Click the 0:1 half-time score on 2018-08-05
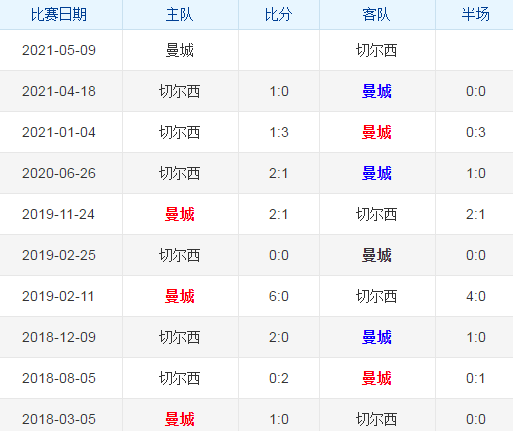Screen dimensions: 513x431 (x=476, y=378)
